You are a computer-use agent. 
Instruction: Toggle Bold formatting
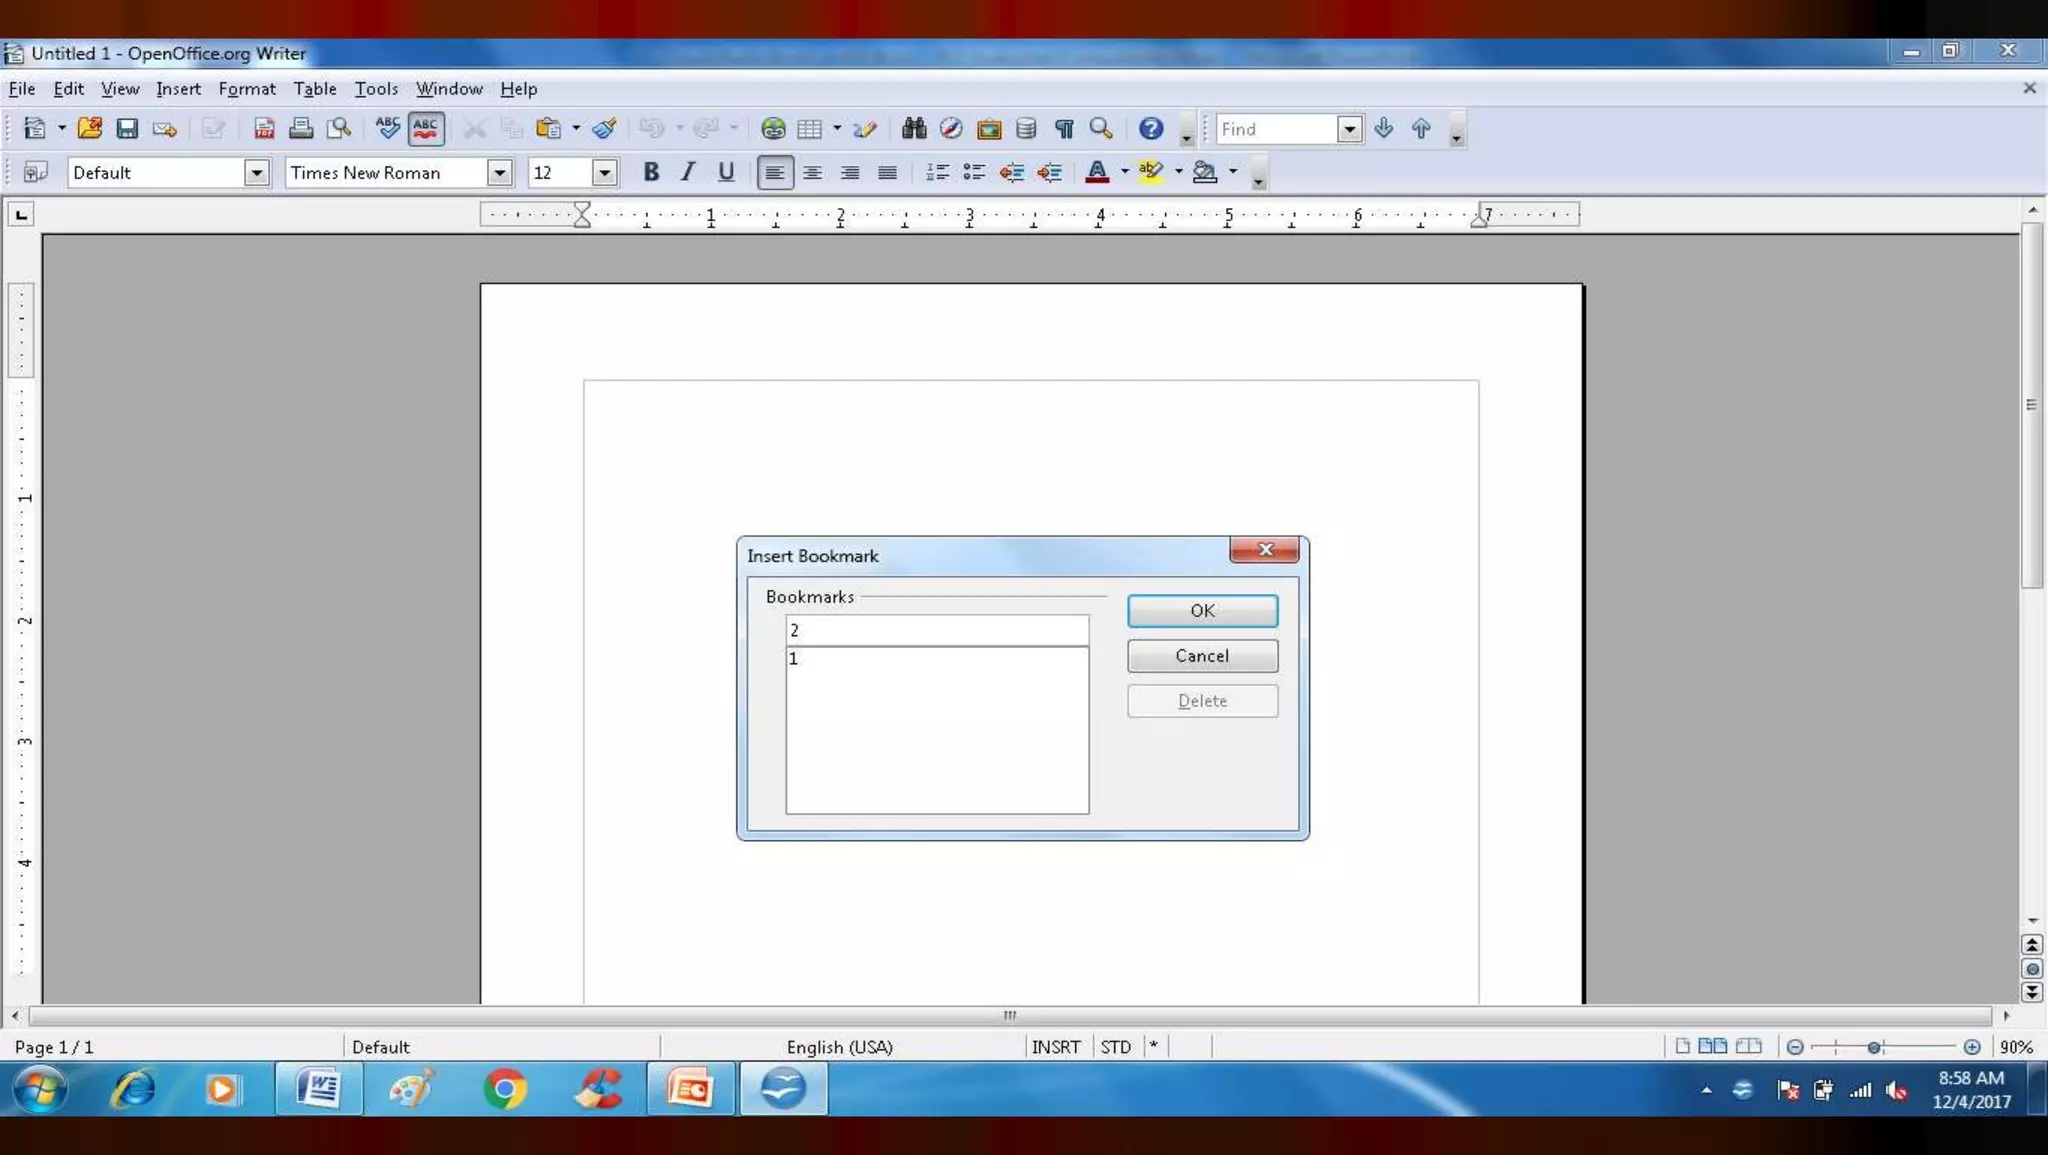click(x=651, y=172)
